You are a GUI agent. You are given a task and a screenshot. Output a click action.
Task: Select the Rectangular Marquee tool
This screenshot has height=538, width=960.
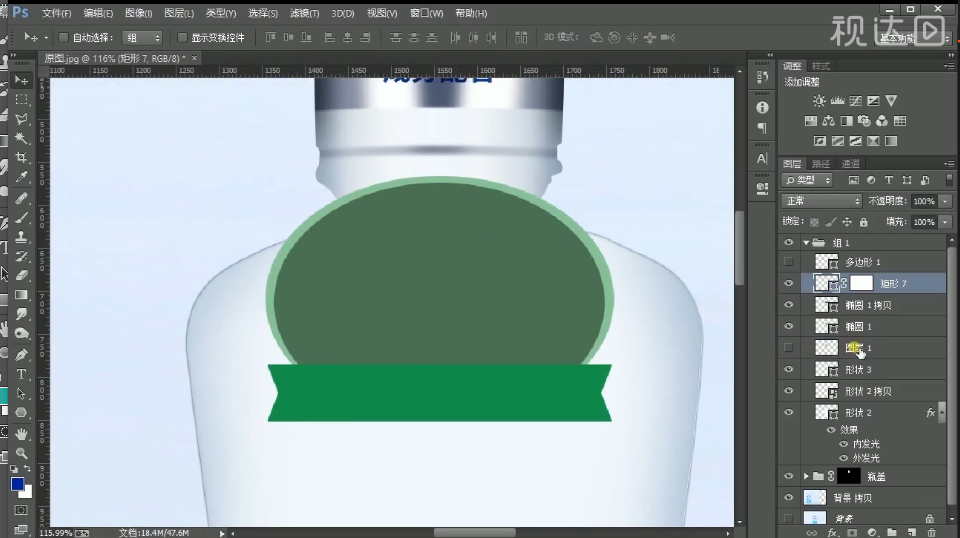tap(21, 100)
